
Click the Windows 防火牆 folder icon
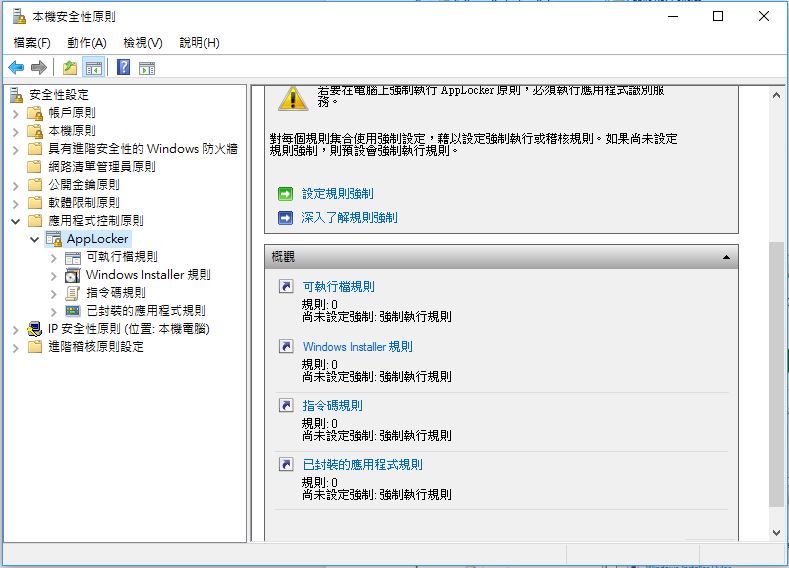point(35,148)
